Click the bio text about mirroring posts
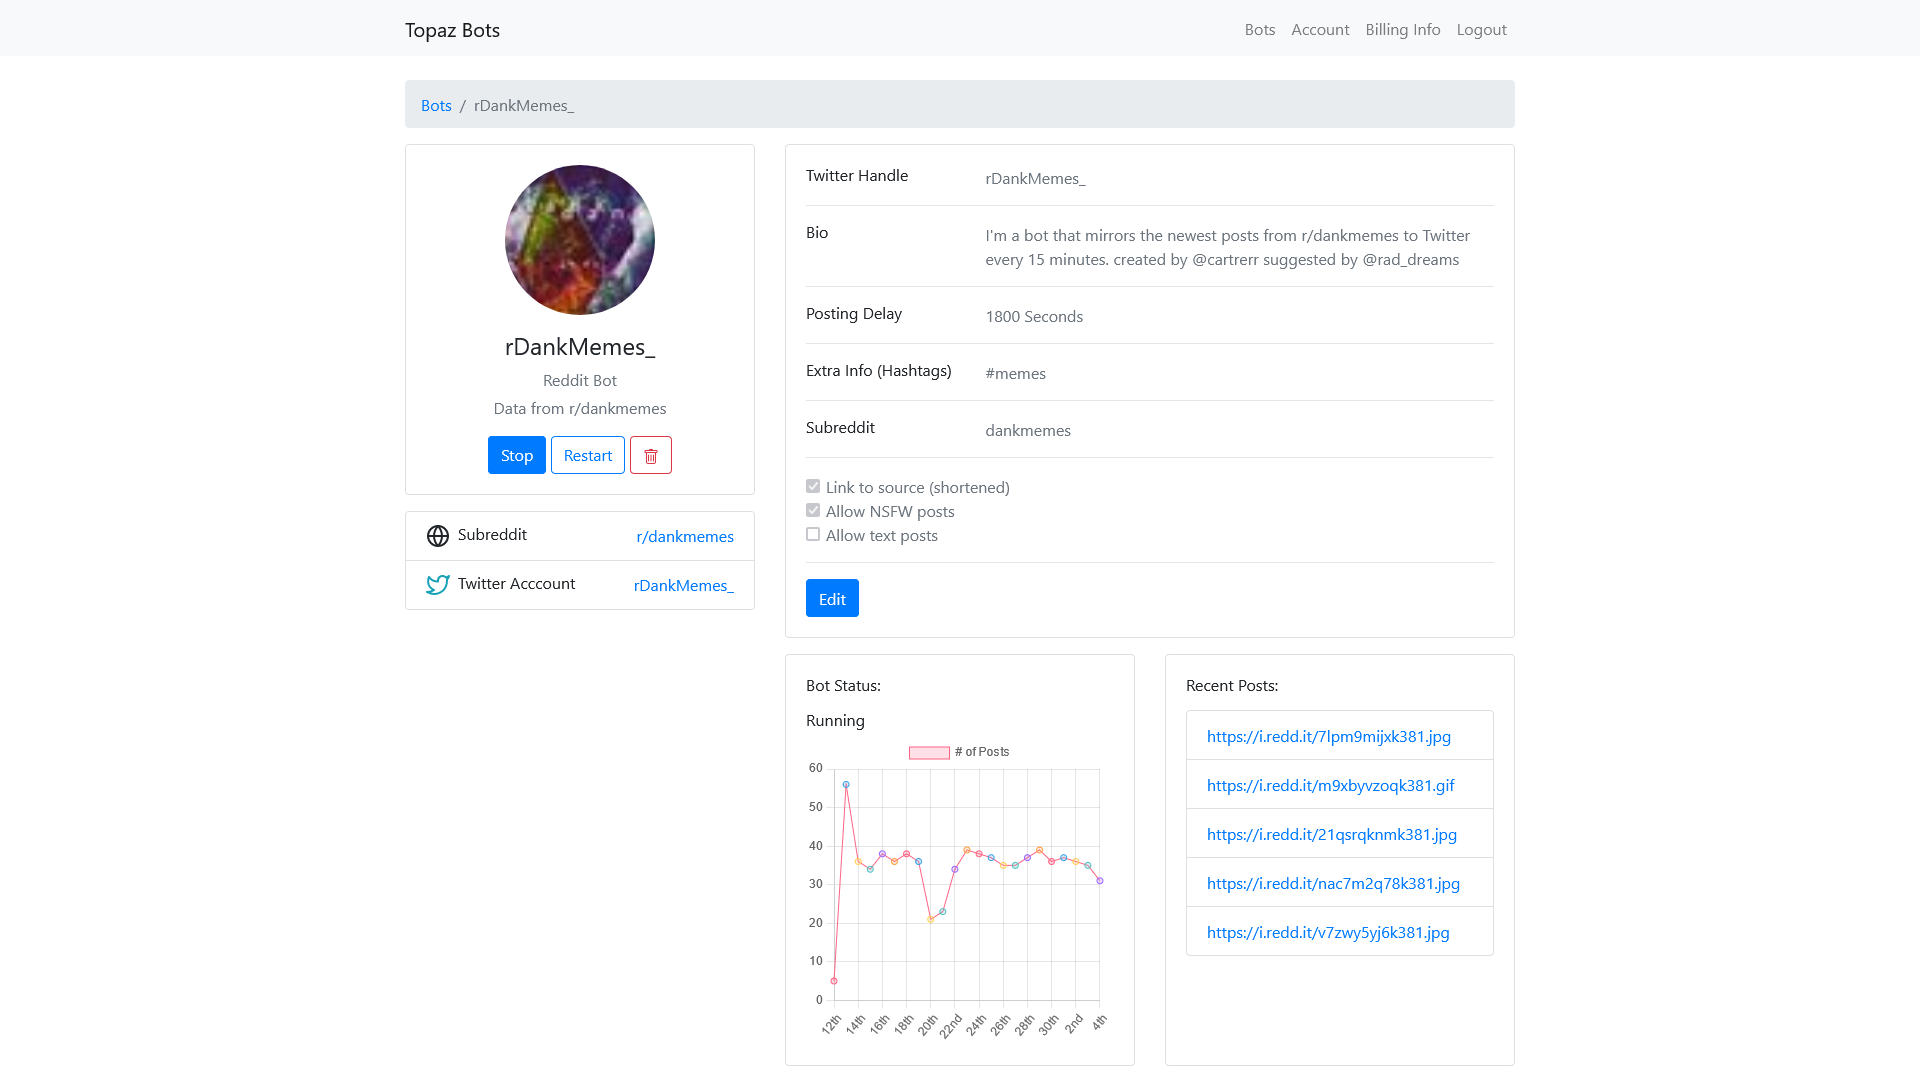This screenshot has width=1920, height=1082. click(x=1227, y=248)
